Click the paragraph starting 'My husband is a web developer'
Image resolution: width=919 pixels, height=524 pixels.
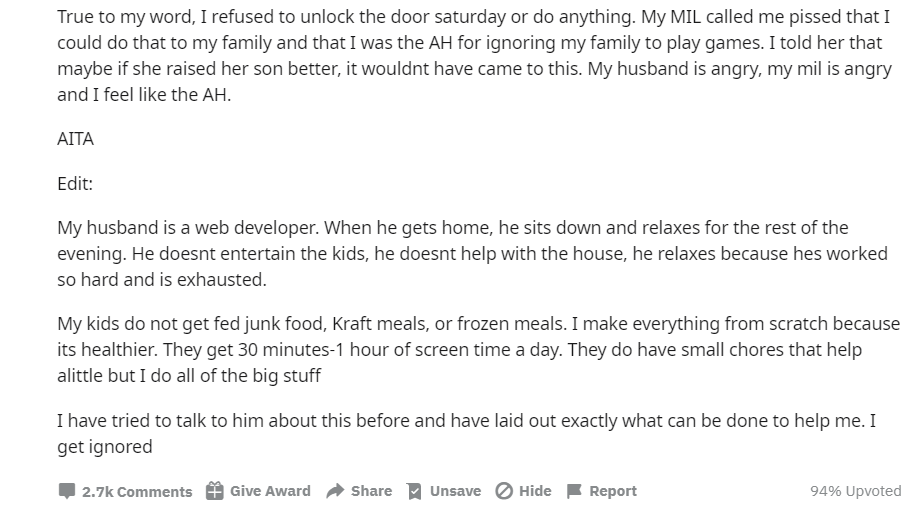point(472,254)
